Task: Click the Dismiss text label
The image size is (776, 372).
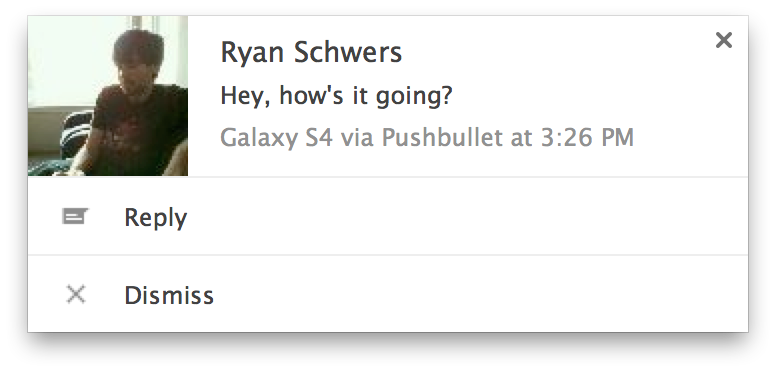Action: [169, 295]
